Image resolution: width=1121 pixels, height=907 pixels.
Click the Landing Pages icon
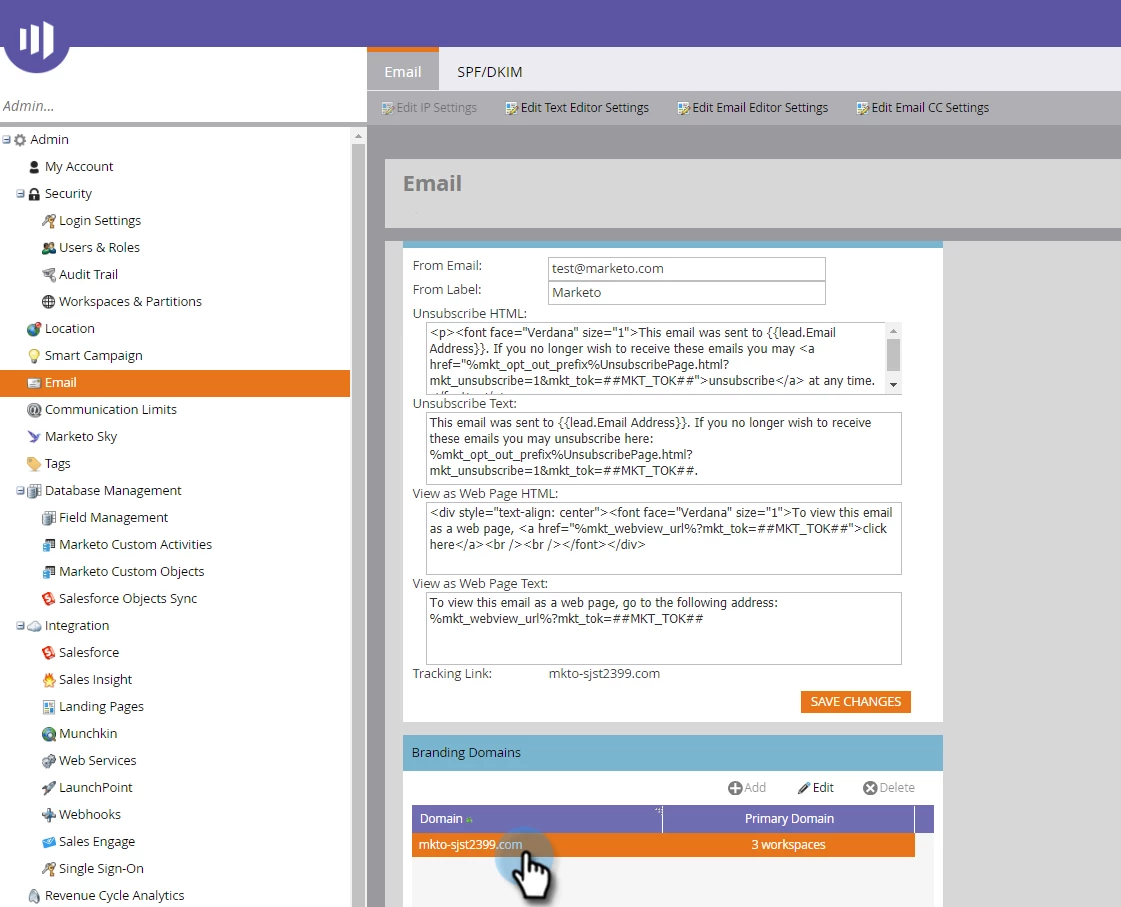(49, 707)
